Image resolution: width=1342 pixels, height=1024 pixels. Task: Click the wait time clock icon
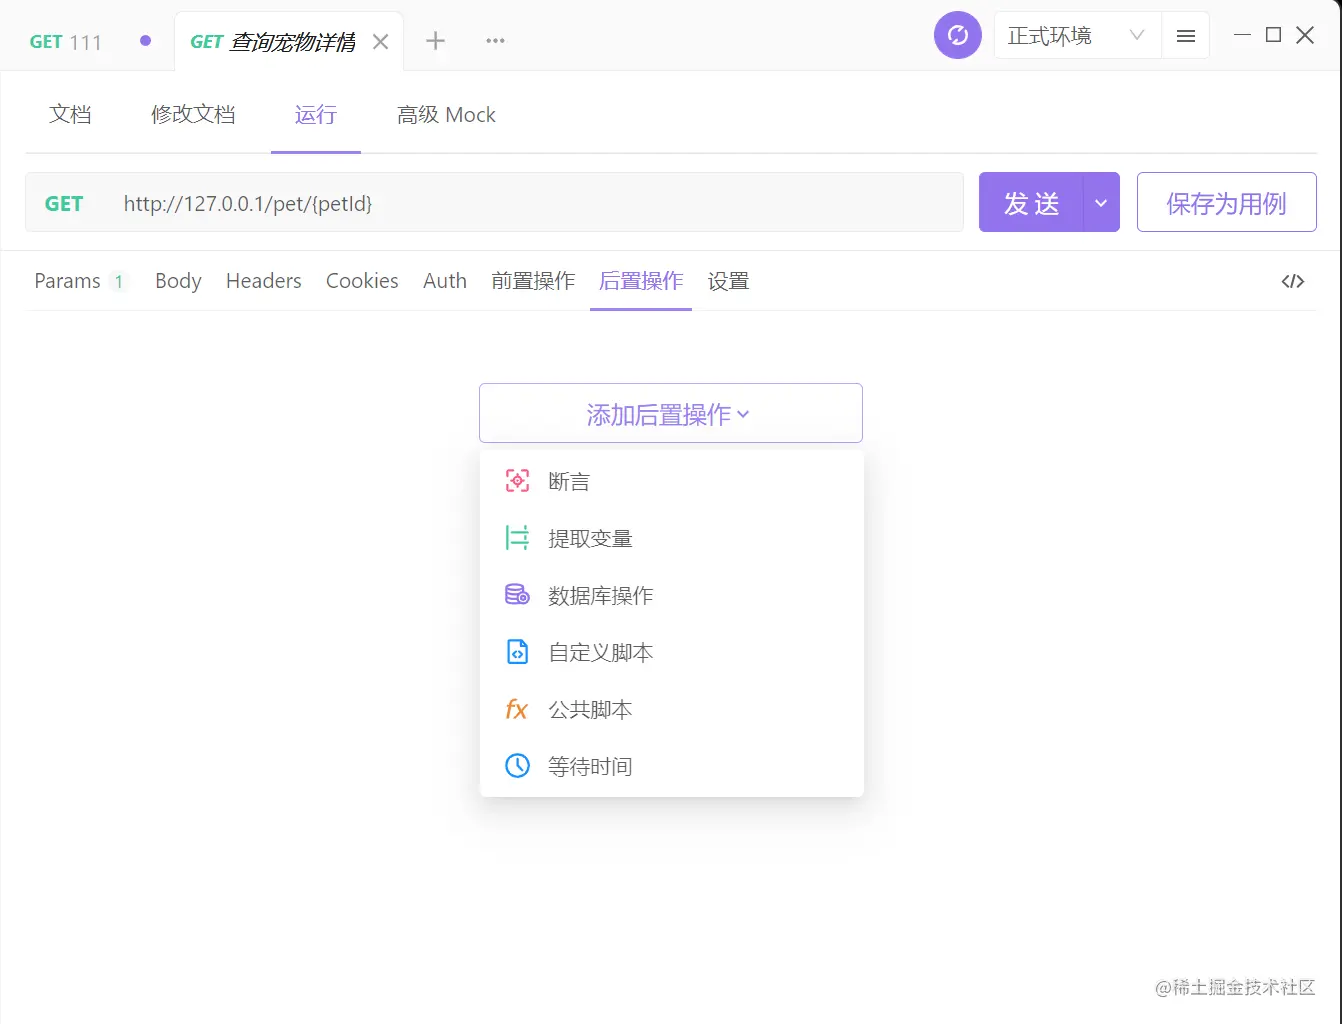[x=517, y=766]
